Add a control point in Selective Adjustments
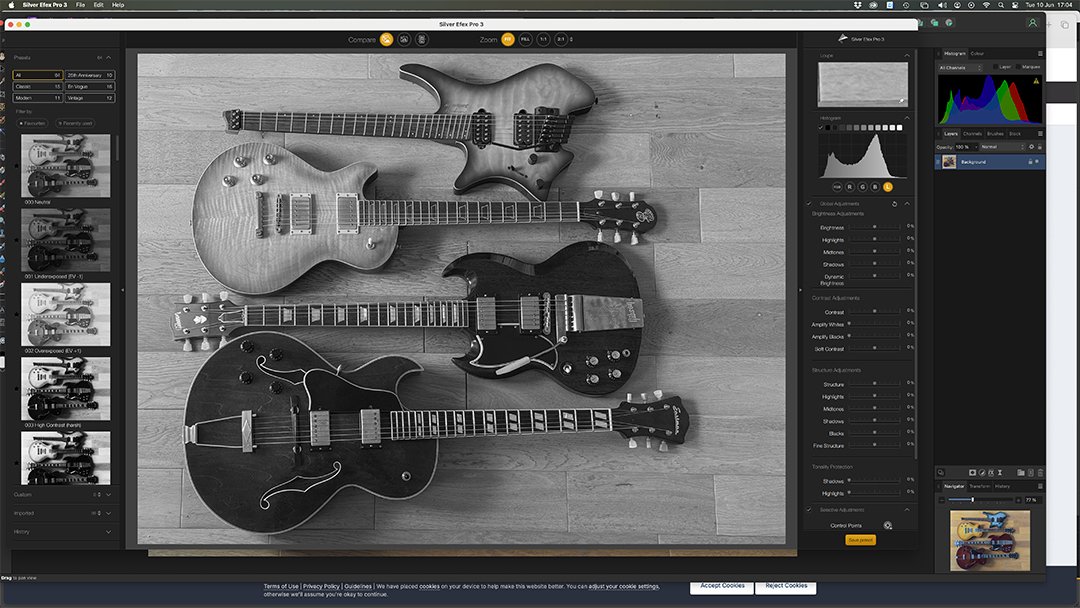Viewport: 1080px width, 608px height. tap(888, 525)
